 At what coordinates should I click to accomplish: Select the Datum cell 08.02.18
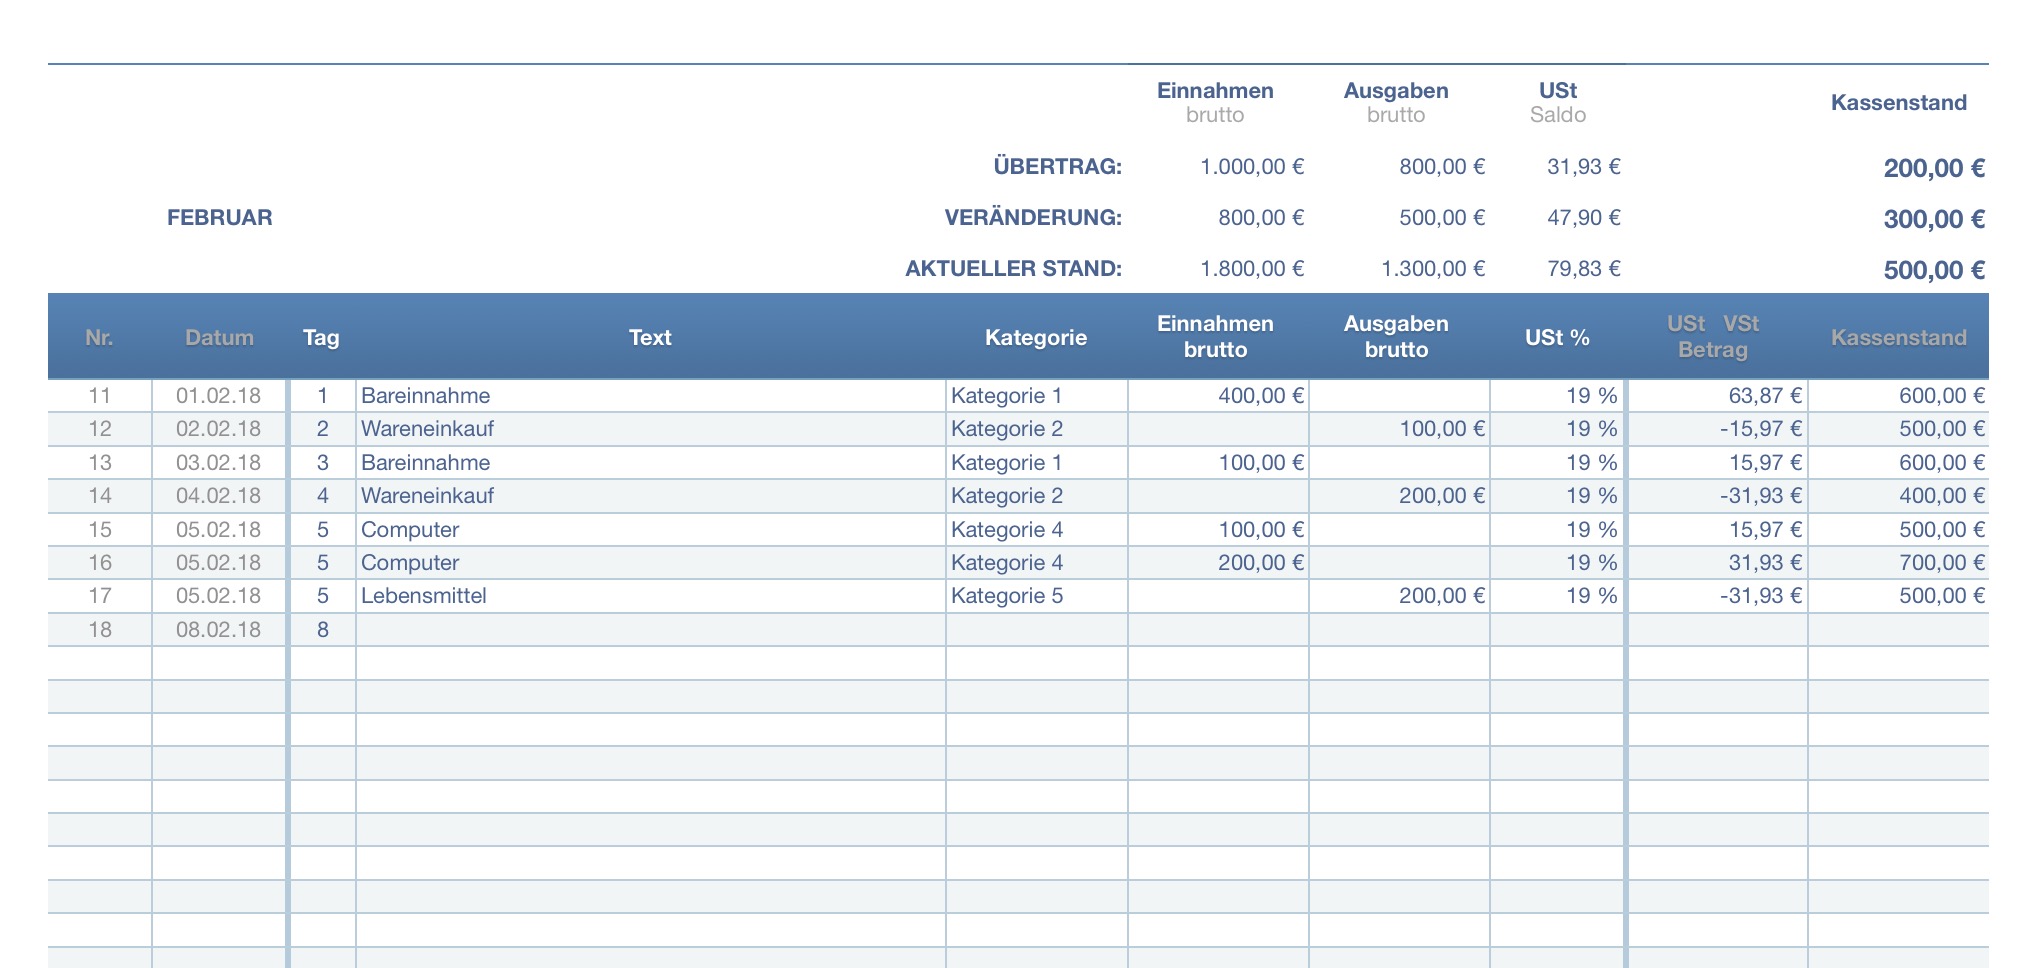218,629
